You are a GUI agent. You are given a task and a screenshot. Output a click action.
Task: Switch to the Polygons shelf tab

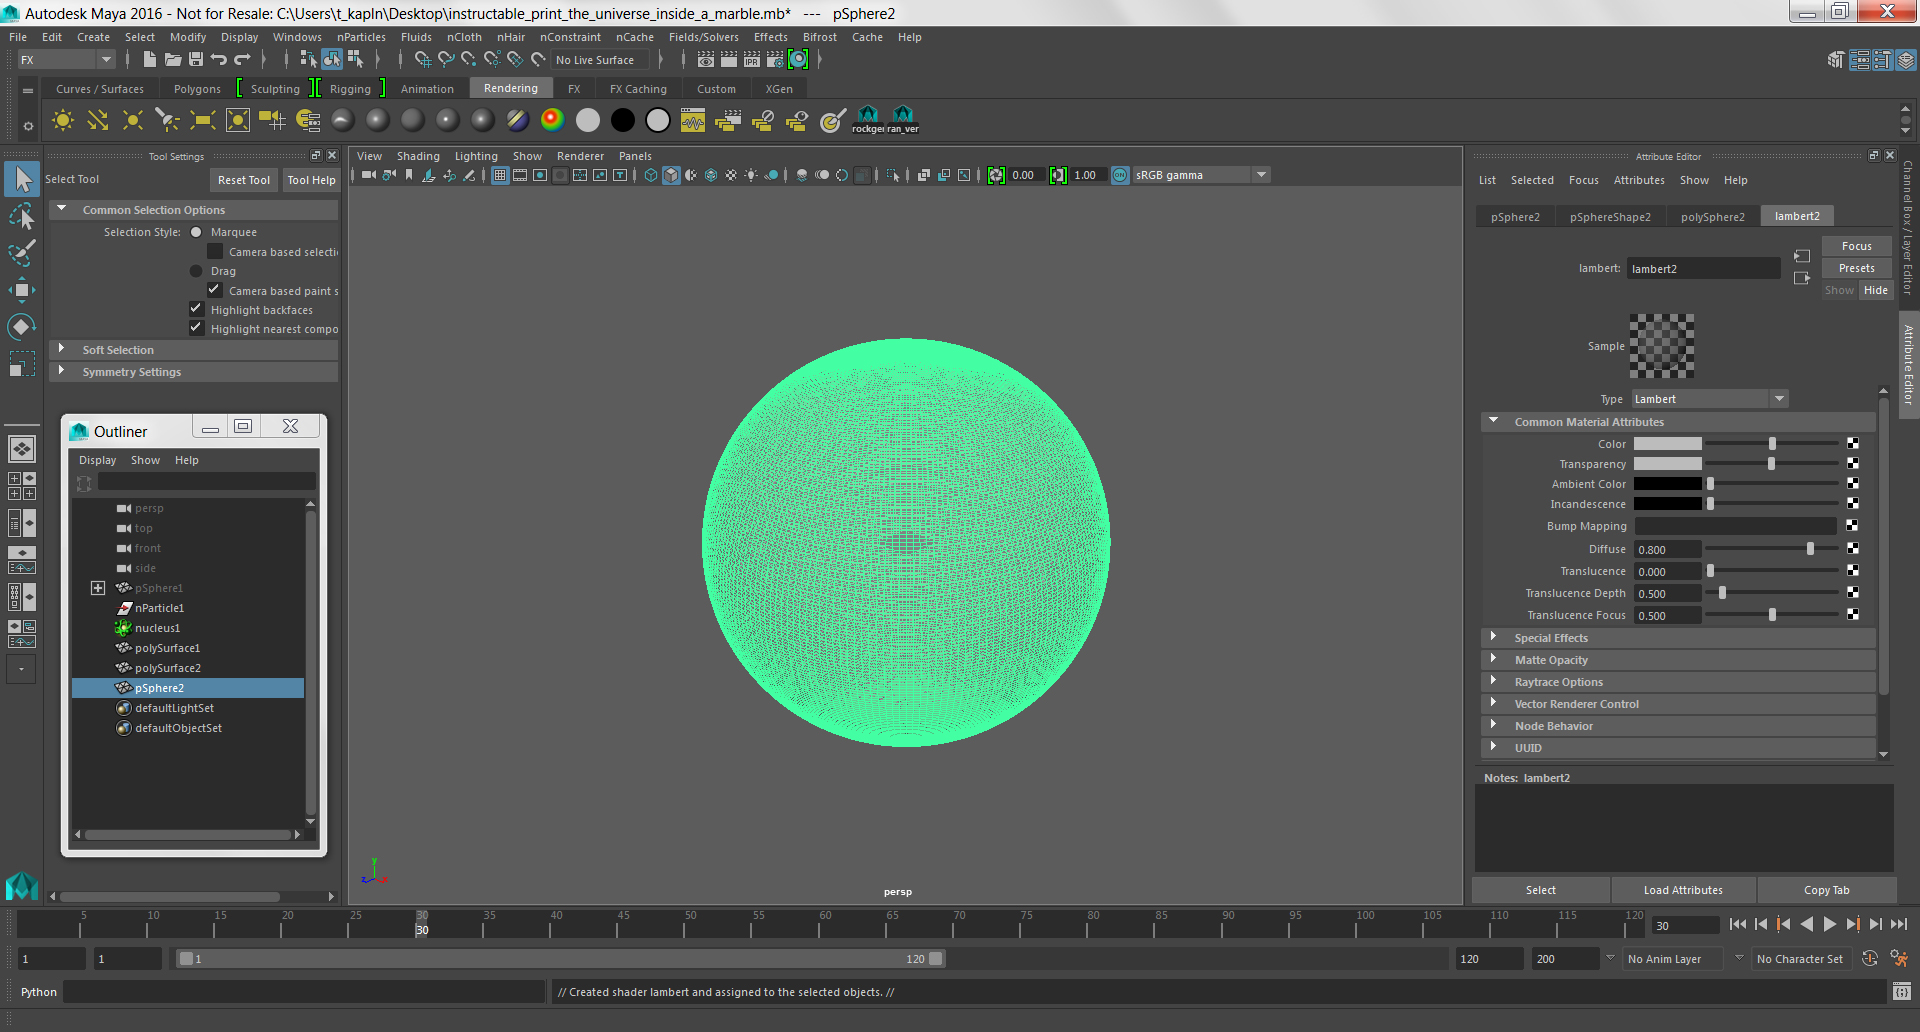click(197, 89)
